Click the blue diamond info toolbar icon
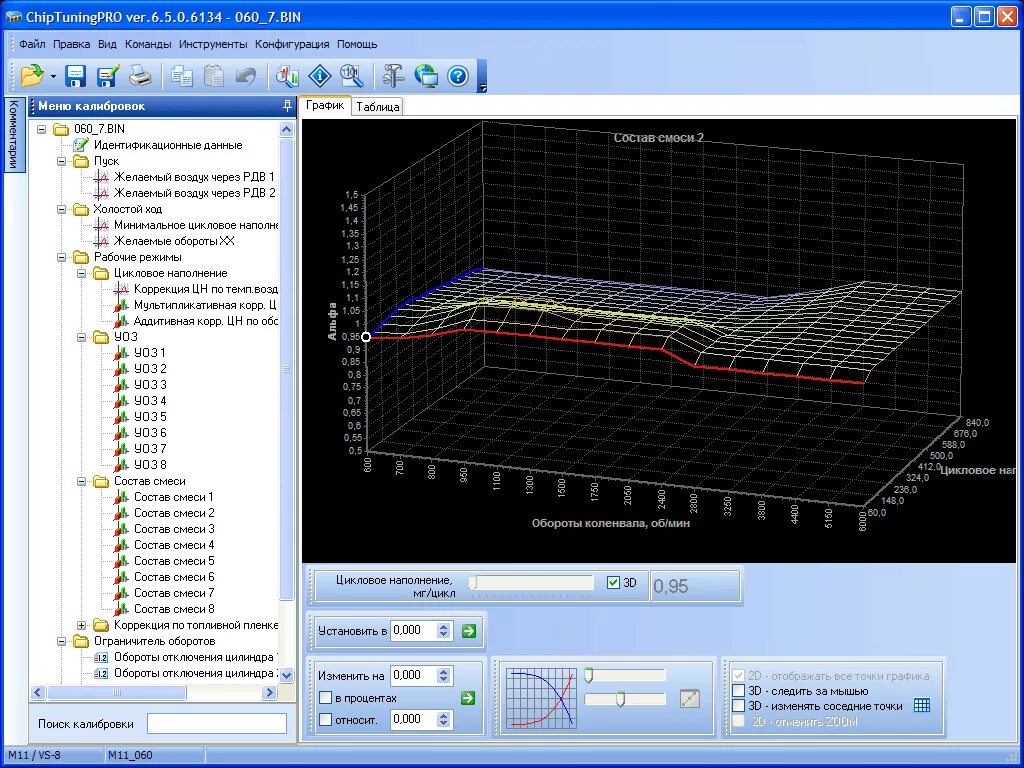The width and height of the screenshot is (1024, 768). (319, 76)
